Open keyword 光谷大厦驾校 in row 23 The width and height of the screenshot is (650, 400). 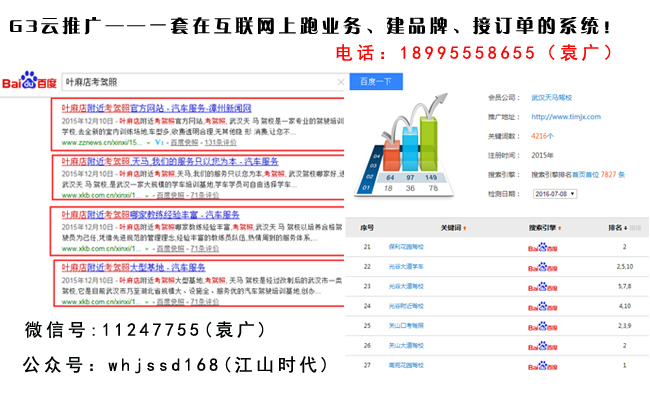[x=406, y=286]
